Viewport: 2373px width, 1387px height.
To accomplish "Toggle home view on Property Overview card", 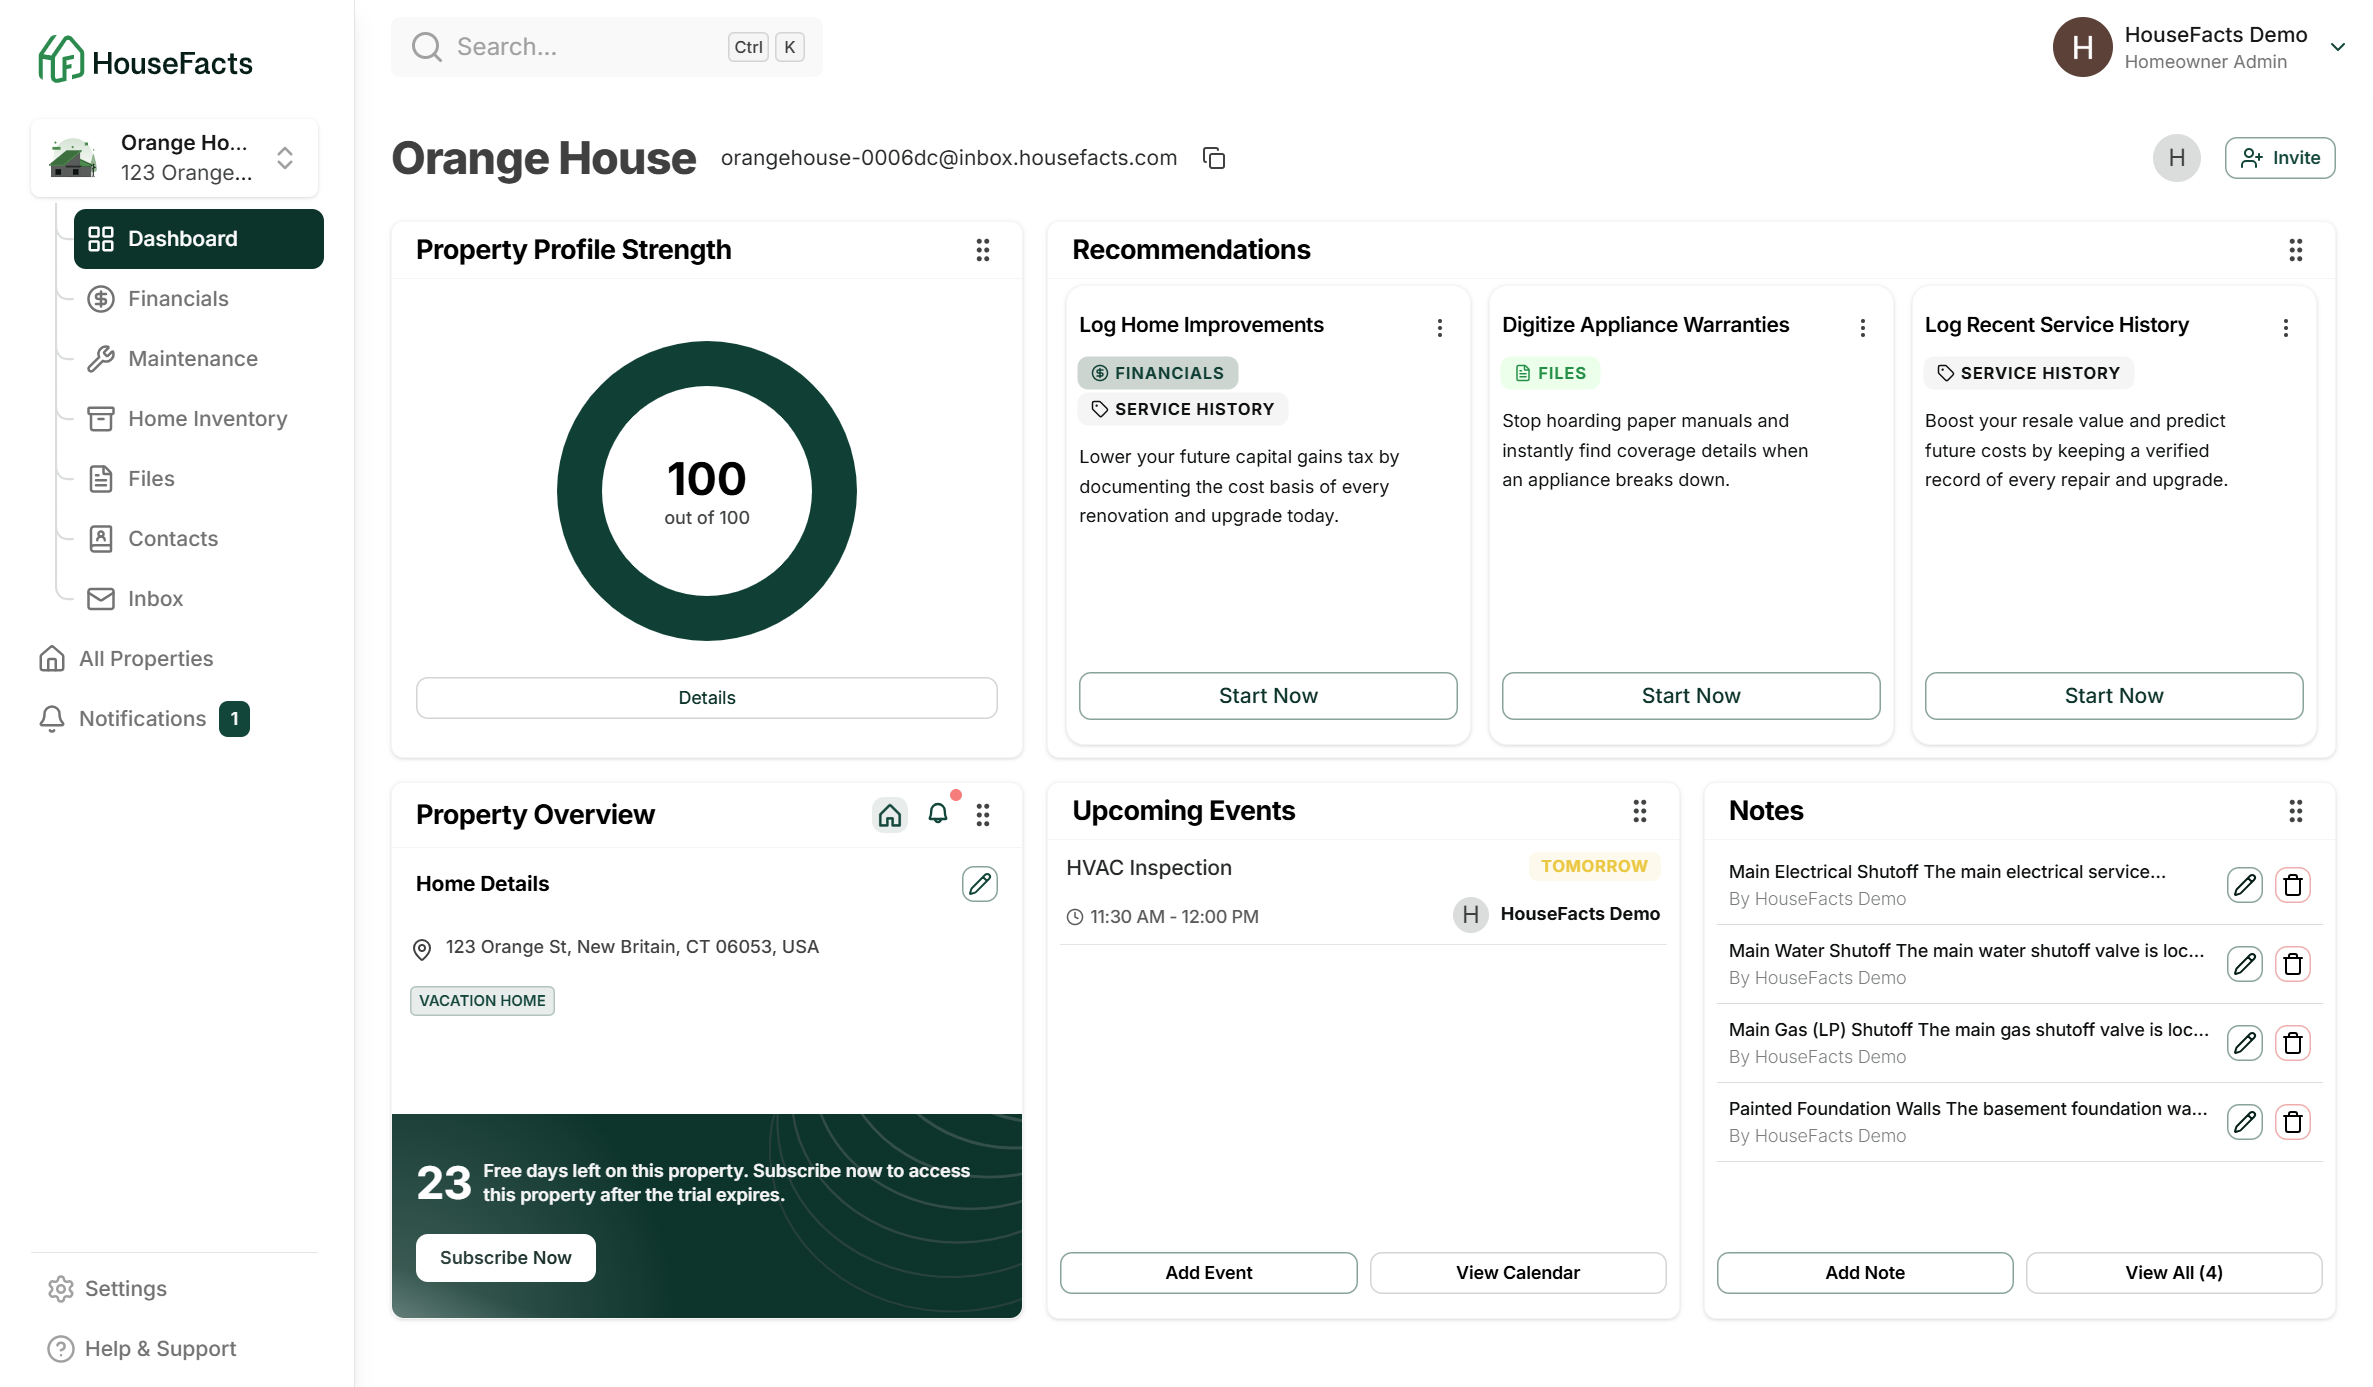I will click(x=889, y=814).
